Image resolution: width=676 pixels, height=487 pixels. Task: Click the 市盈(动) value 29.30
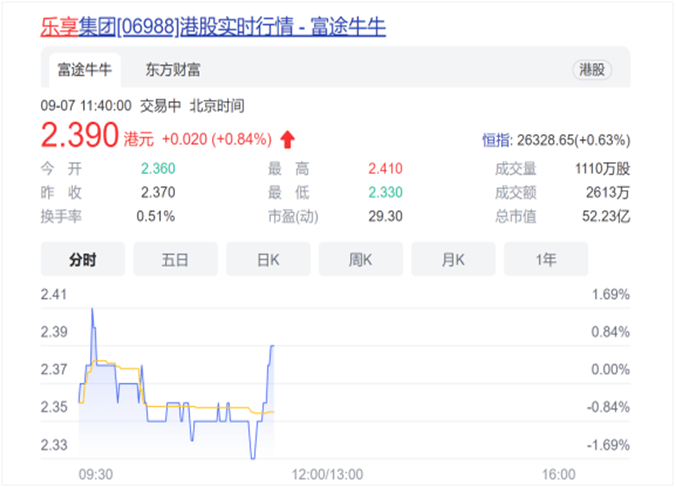(385, 216)
